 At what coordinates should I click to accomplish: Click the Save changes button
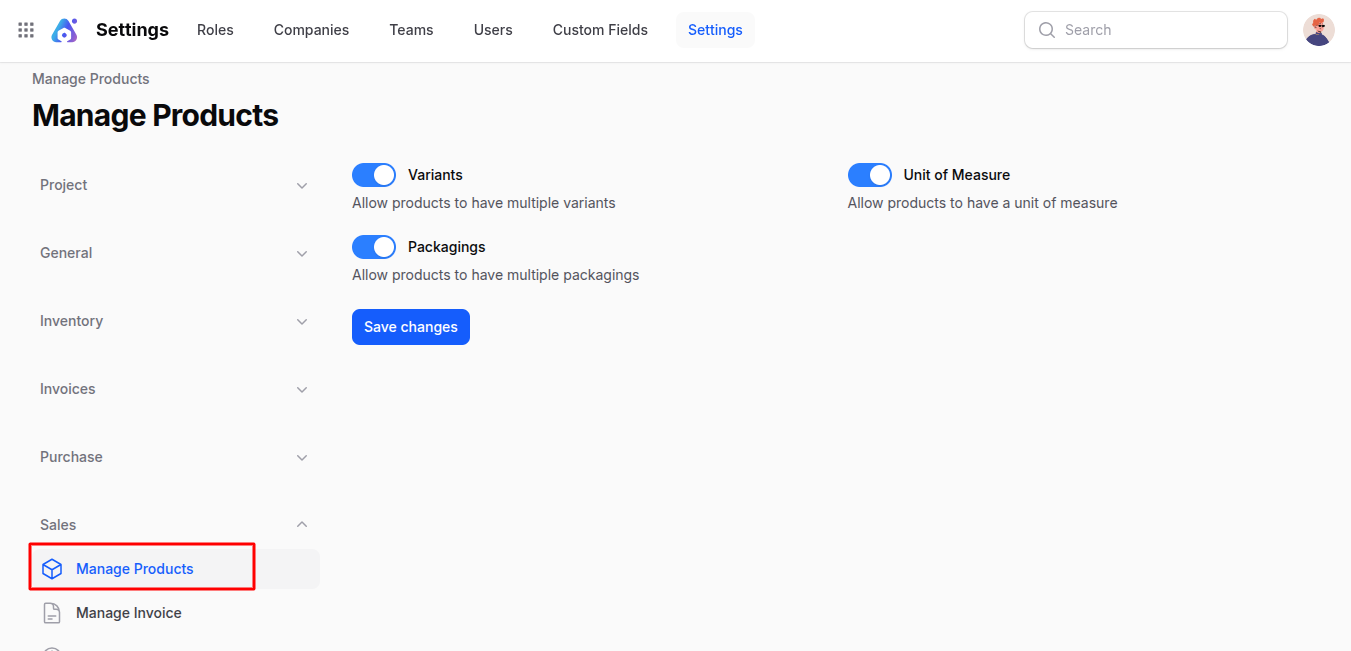point(410,326)
